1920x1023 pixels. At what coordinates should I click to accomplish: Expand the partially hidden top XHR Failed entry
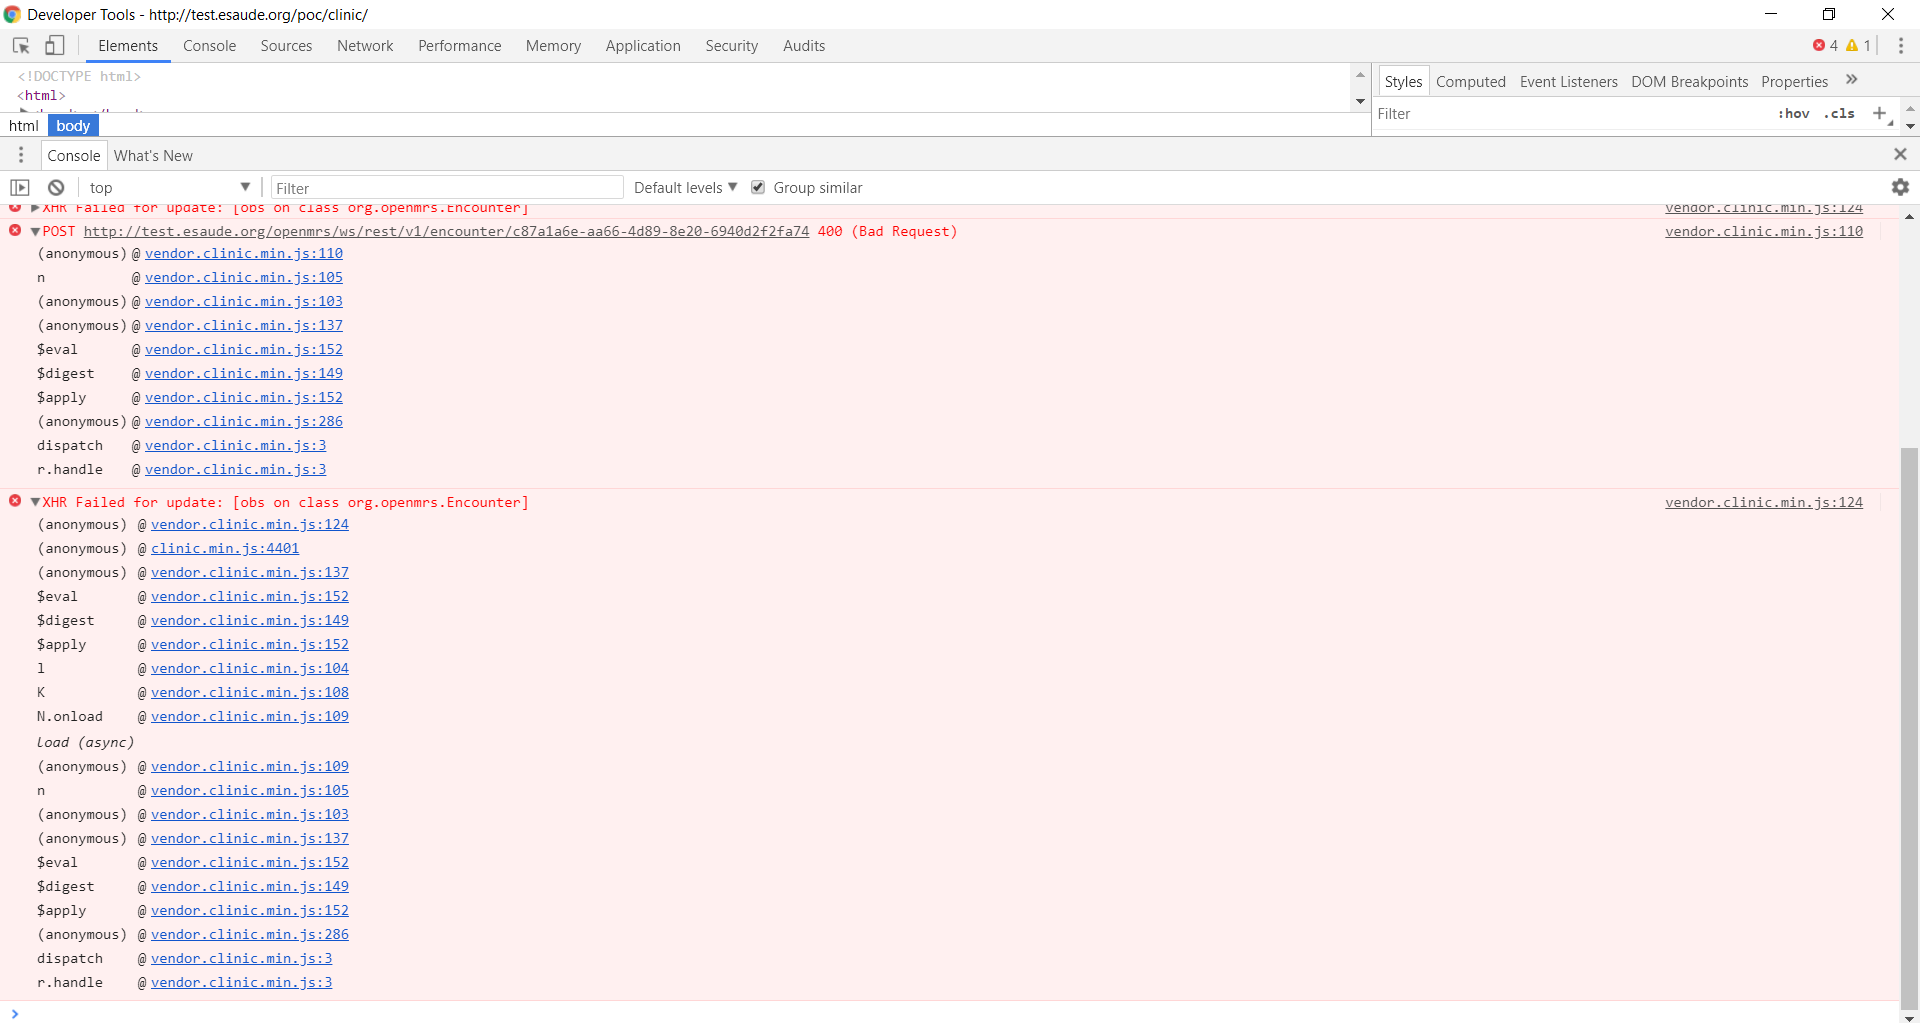coord(36,209)
